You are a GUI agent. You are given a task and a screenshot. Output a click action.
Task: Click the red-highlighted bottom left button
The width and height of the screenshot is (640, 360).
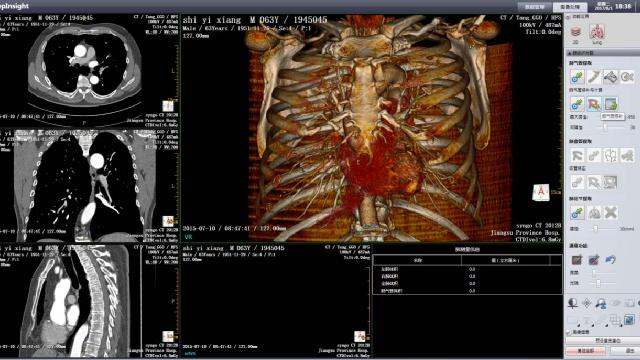point(586,351)
